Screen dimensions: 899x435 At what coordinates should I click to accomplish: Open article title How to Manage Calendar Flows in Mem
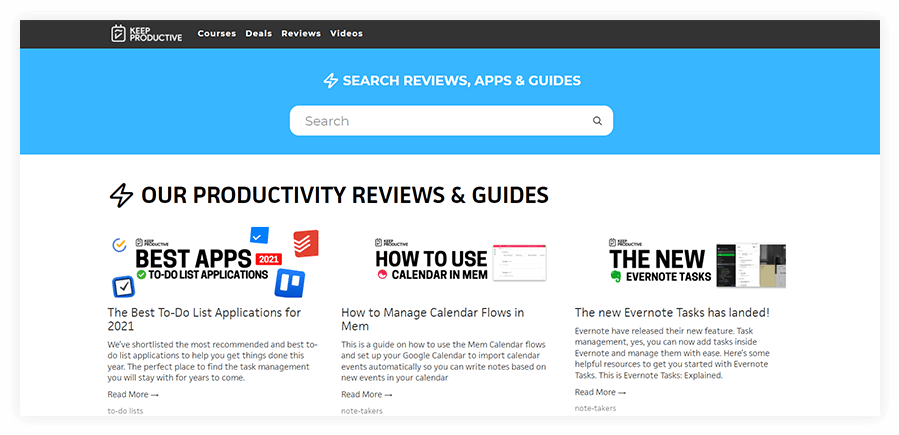click(x=432, y=319)
